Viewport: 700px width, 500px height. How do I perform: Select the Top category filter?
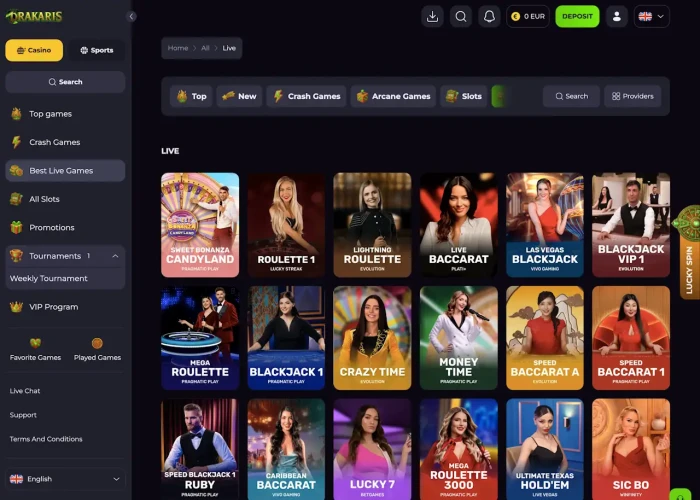tap(191, 96)
